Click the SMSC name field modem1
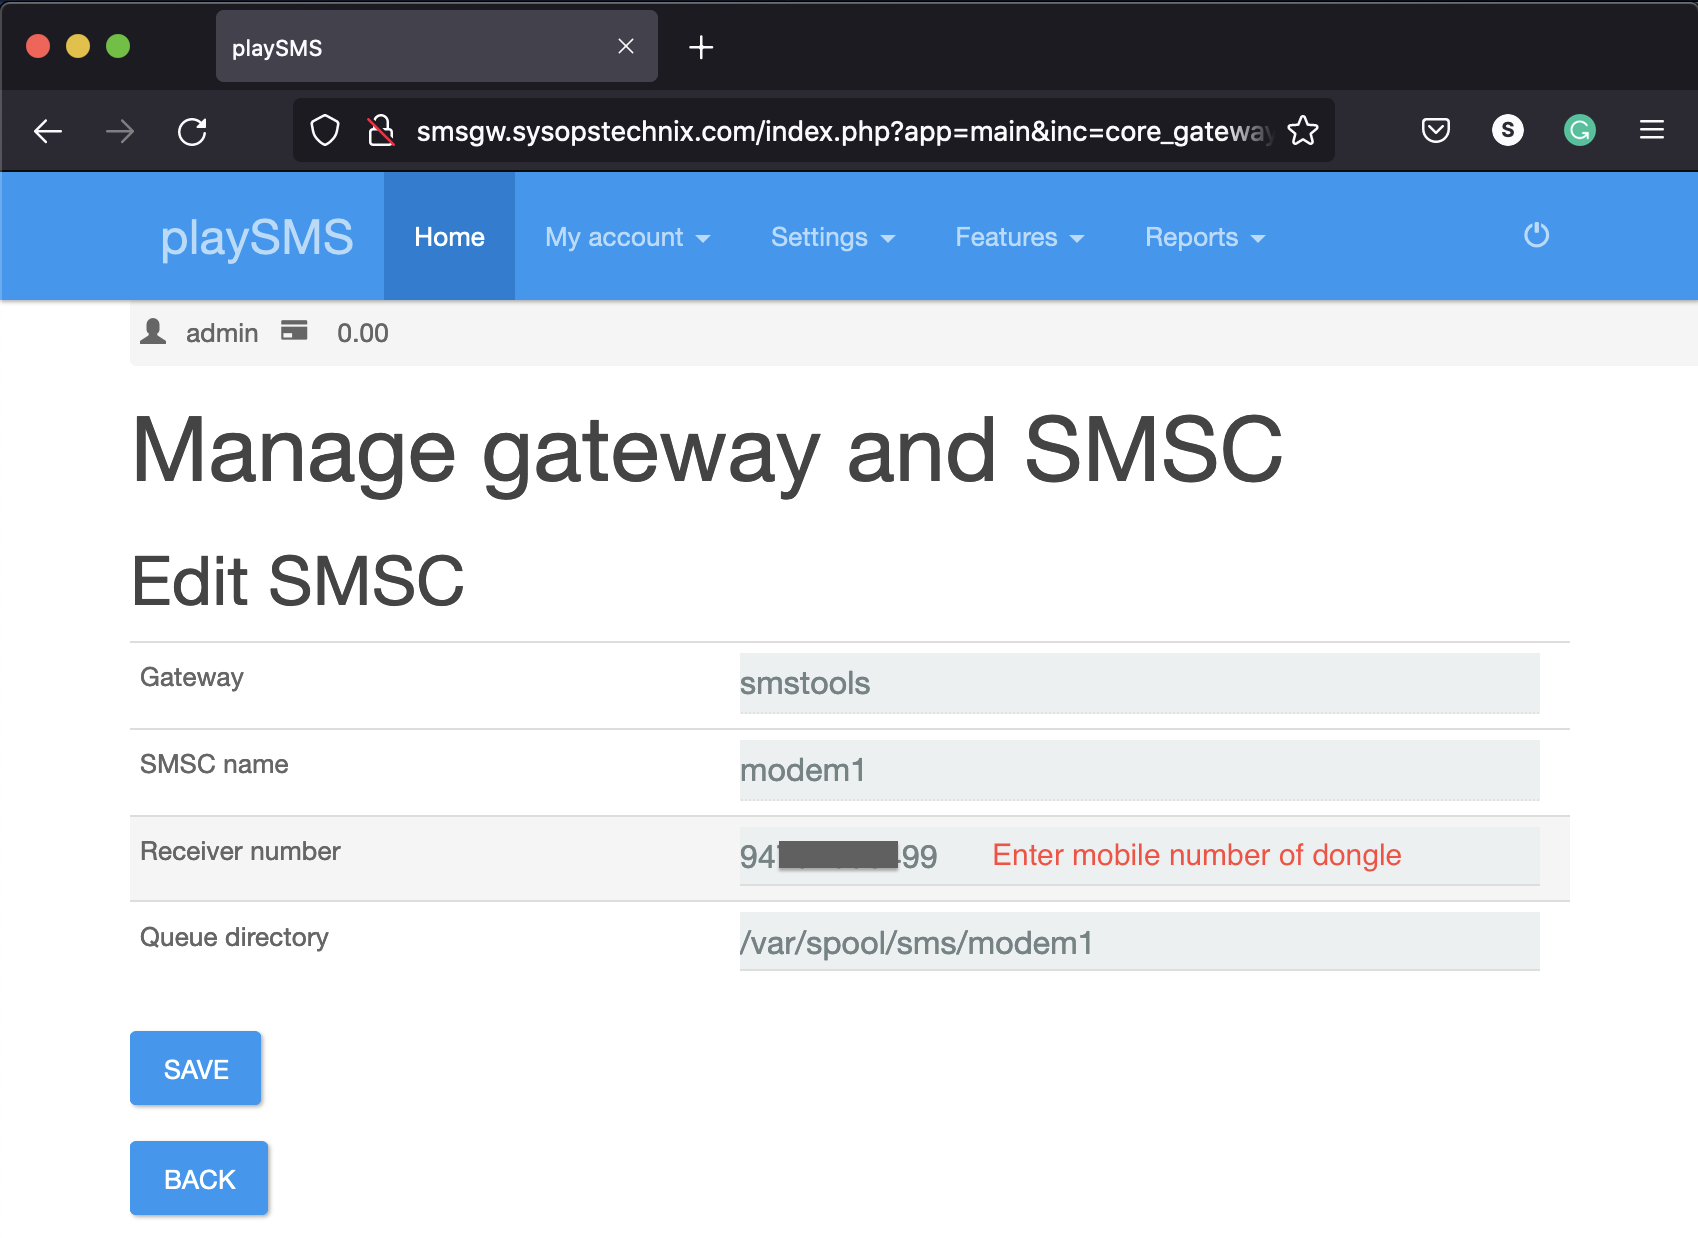 1139,770
